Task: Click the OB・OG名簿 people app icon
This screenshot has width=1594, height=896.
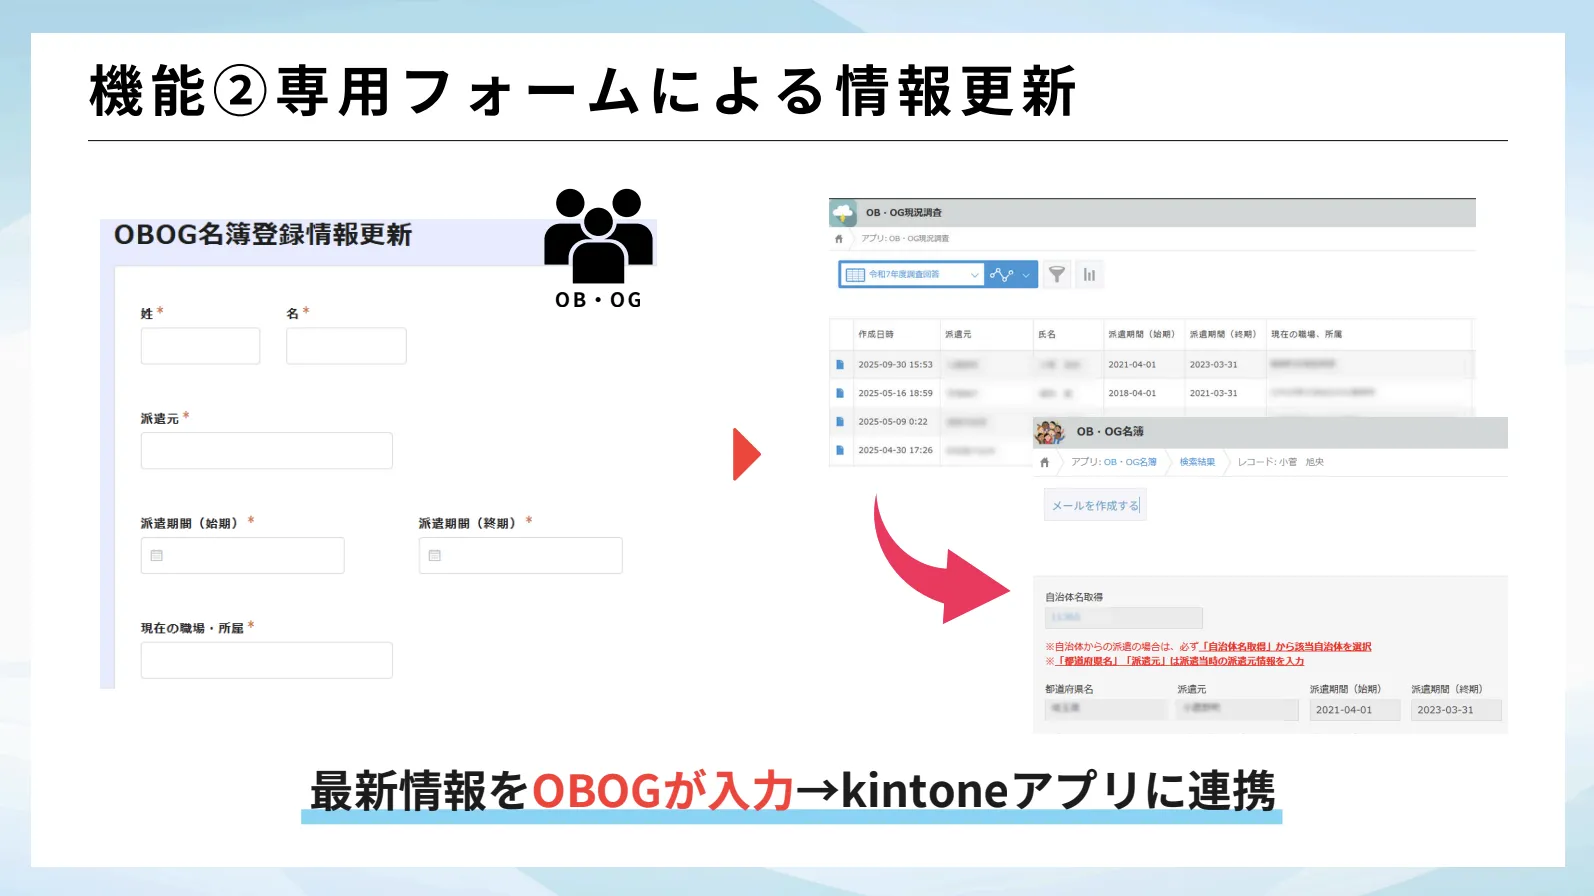Action: (x=1049, y=432)
